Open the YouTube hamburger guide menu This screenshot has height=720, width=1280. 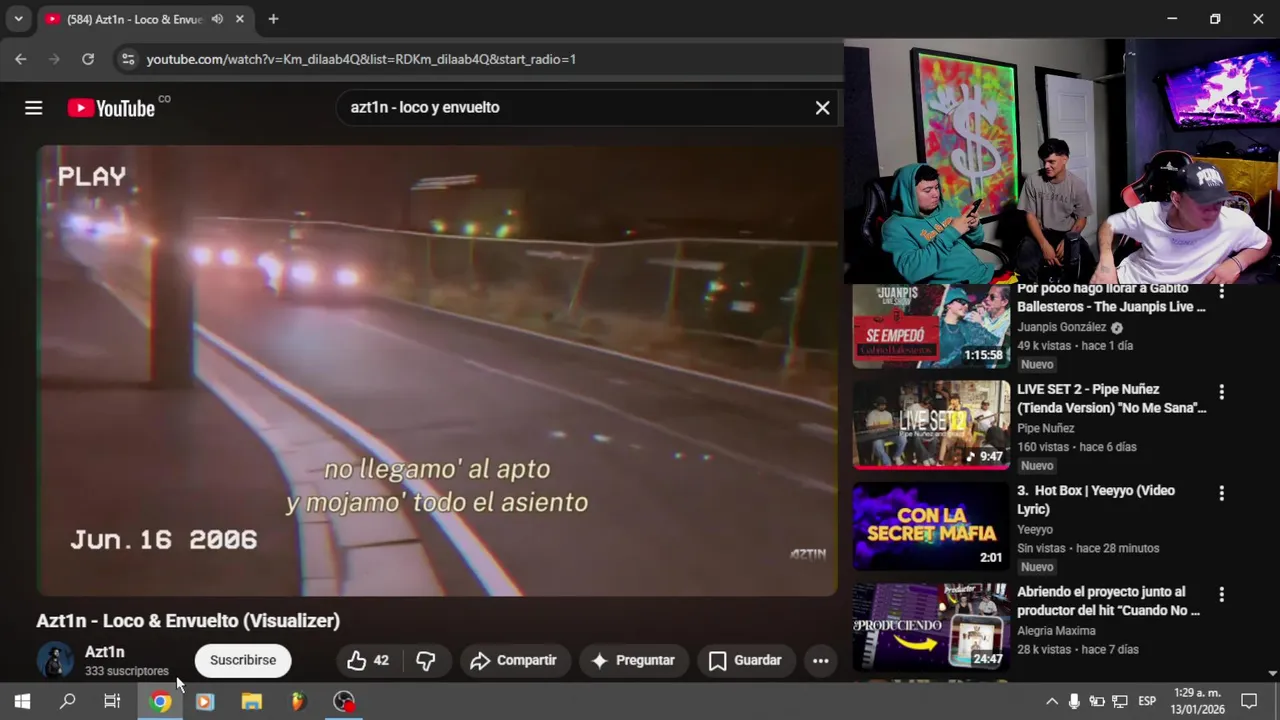click(x=33, y=108)
